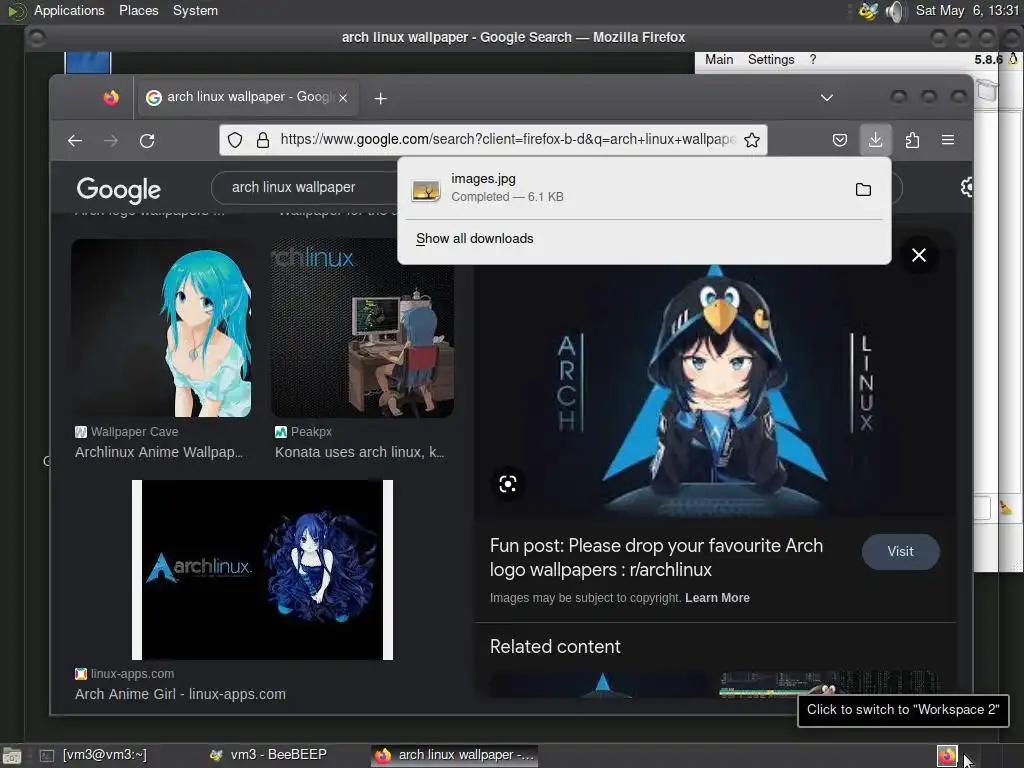Open Settings menu in BeeBEEP window
Screen dimensions: 1024x768
click(x=771, y=59)
